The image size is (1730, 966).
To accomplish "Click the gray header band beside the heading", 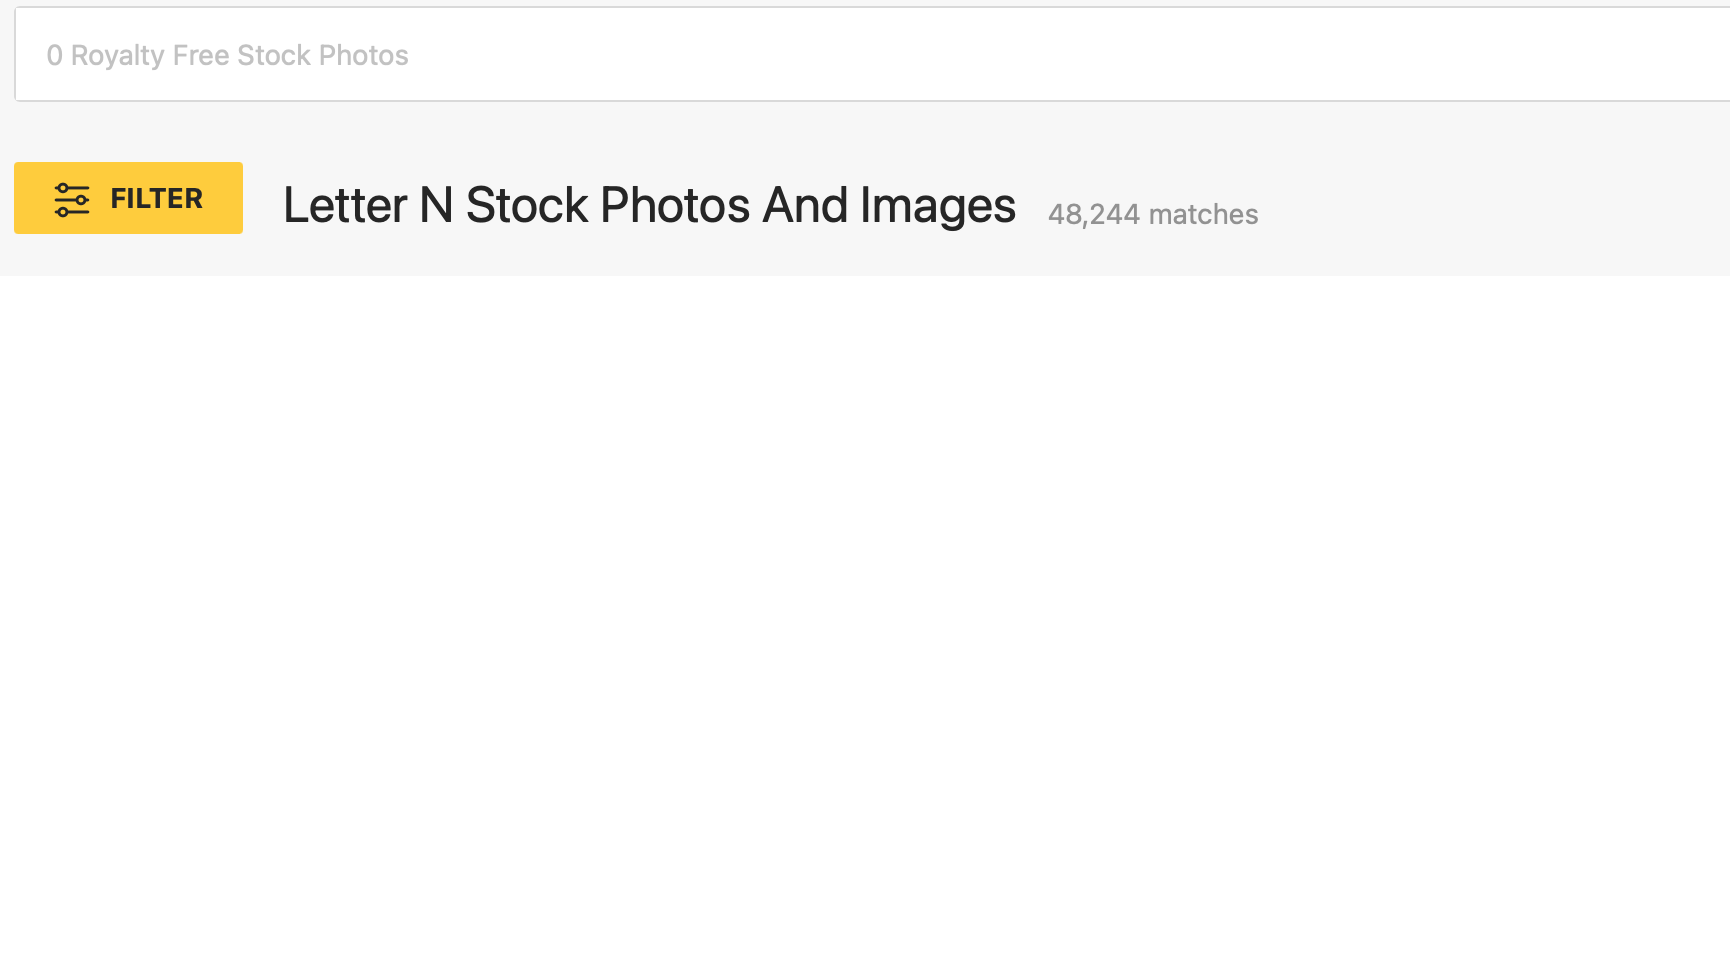I will (1490, 200).
